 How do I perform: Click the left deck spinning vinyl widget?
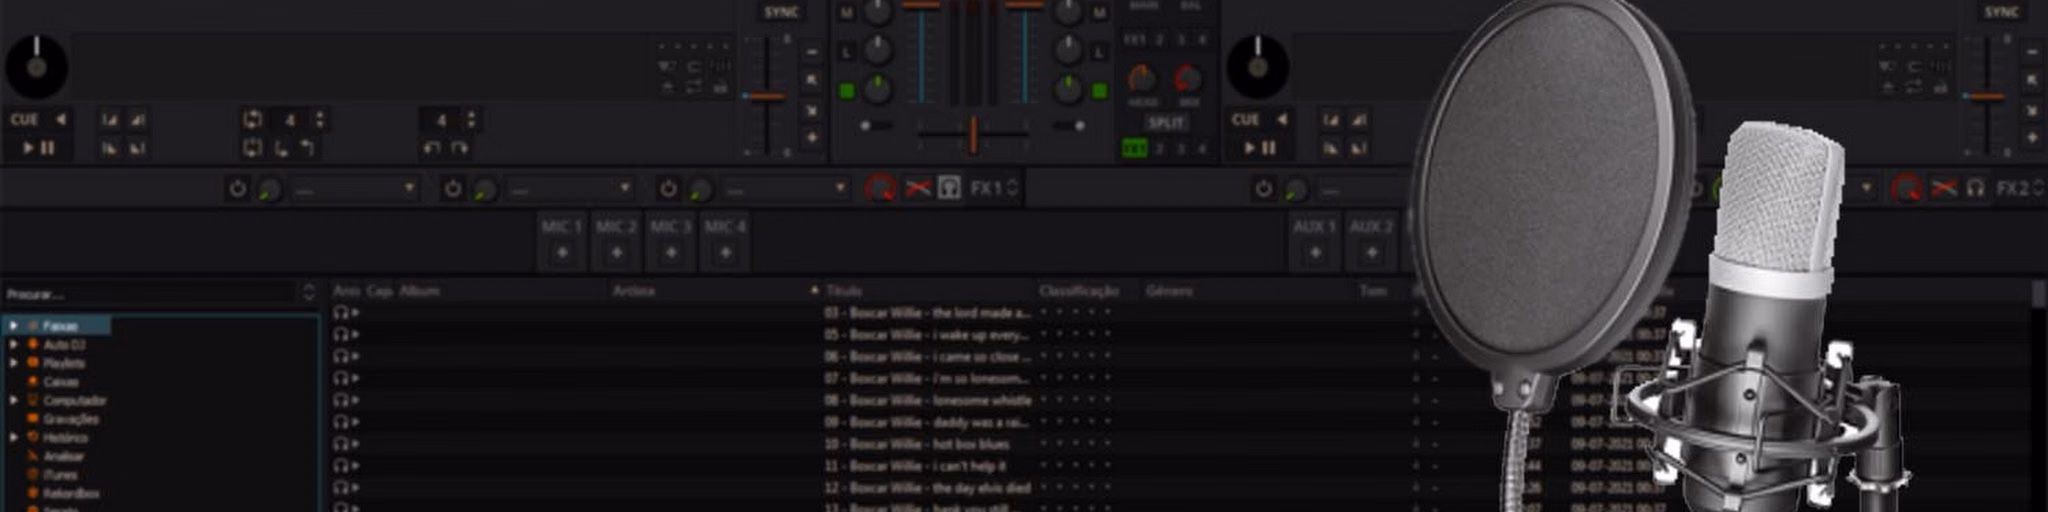click(x=37, y=67)
